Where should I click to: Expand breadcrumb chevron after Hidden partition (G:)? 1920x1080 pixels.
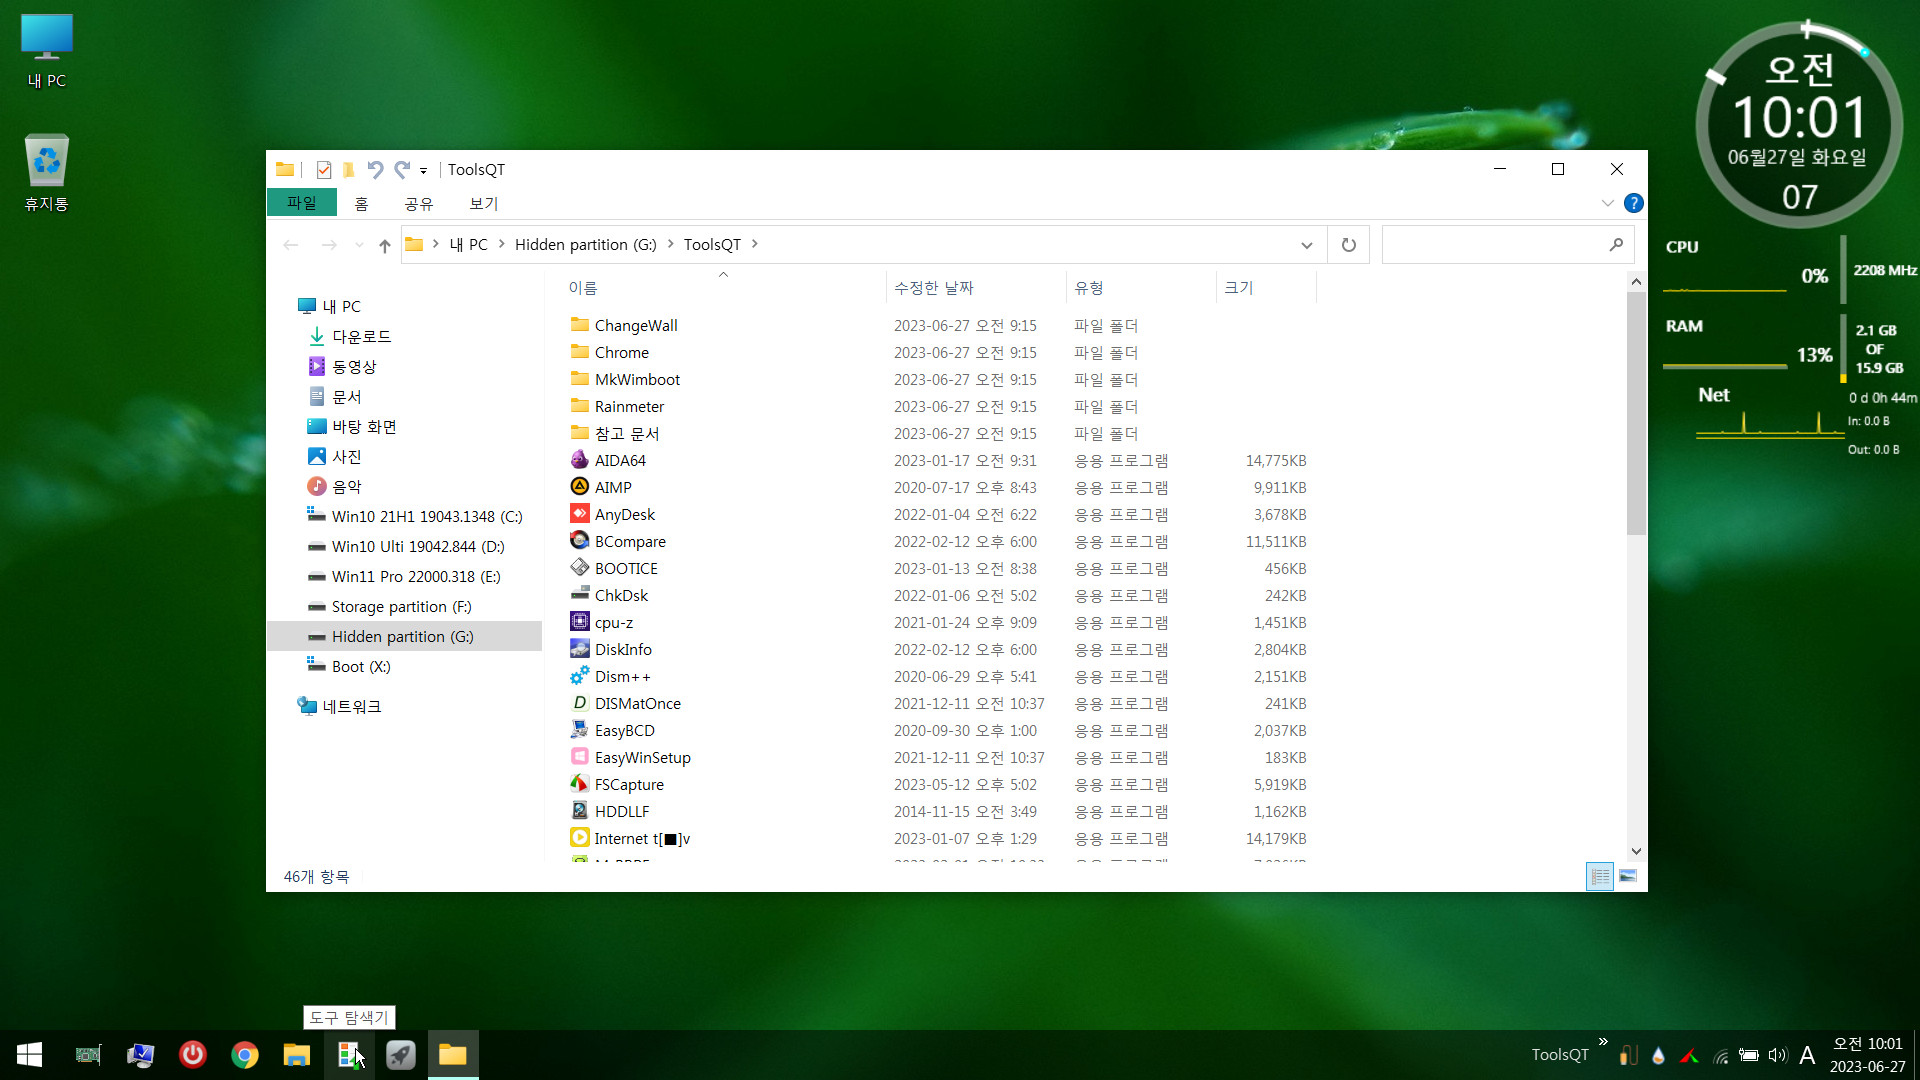tap(670, 244)
